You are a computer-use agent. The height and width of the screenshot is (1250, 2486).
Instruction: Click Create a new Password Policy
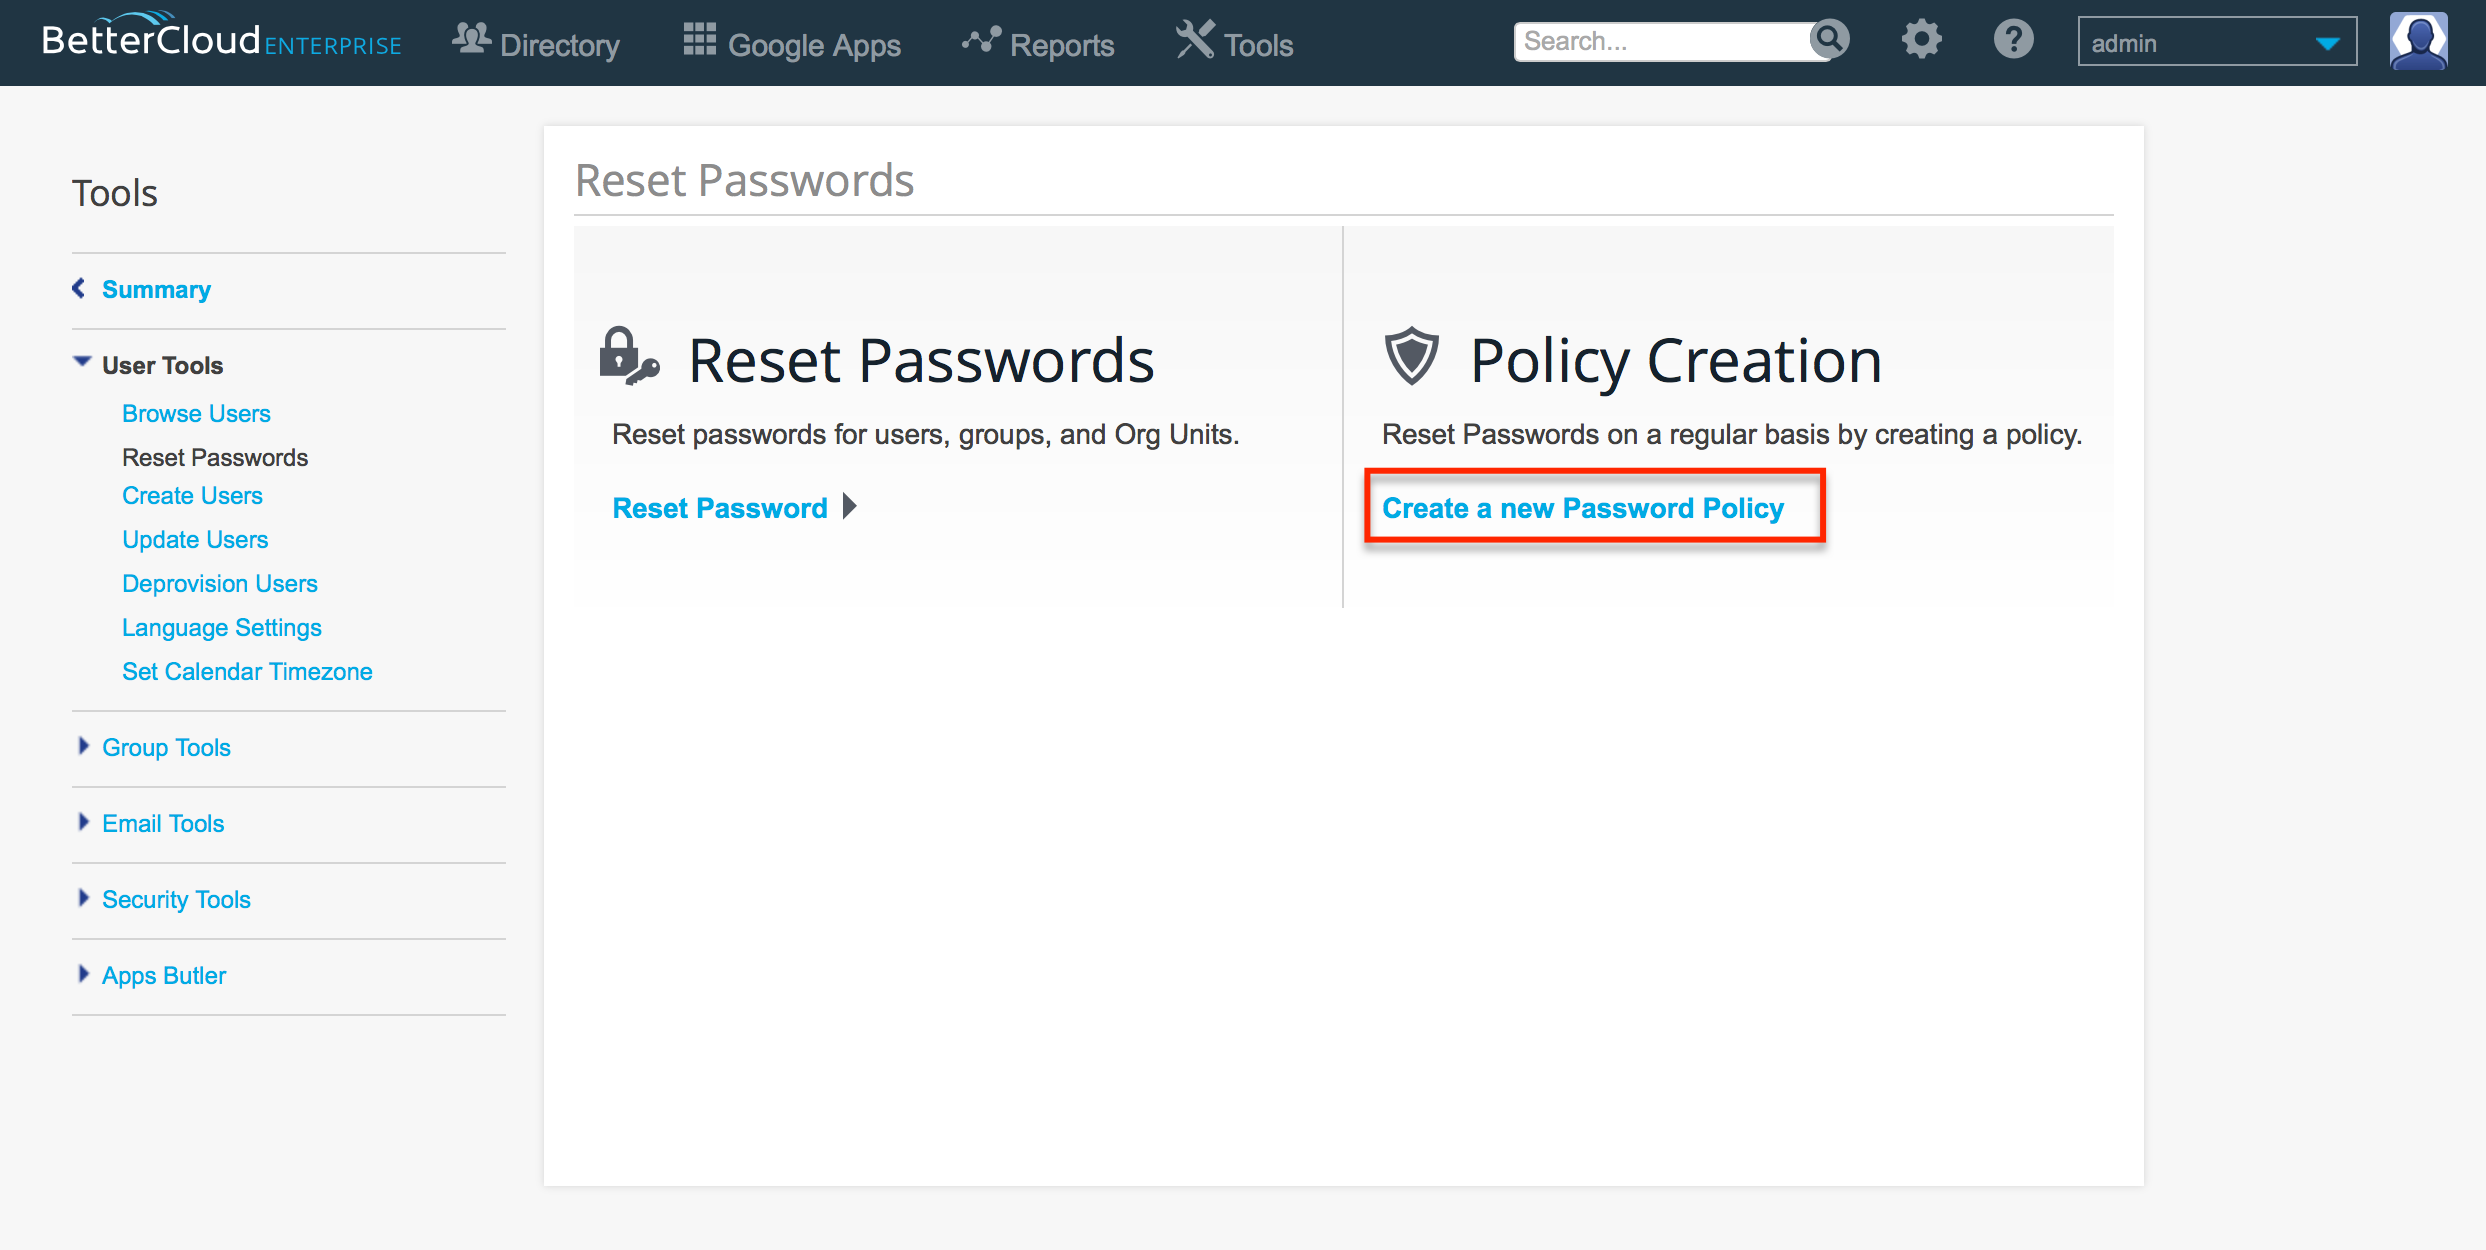(1583, 508)
